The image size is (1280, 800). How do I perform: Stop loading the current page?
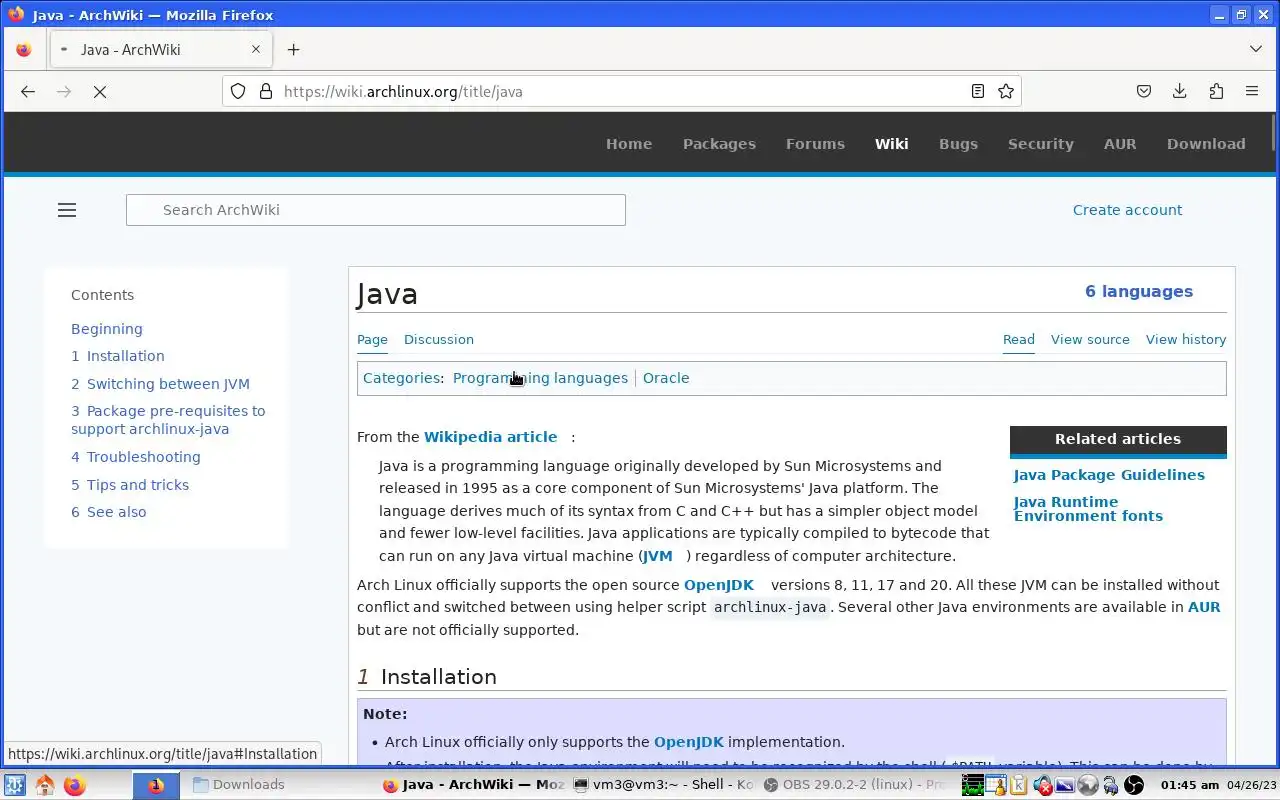point(100,91)
